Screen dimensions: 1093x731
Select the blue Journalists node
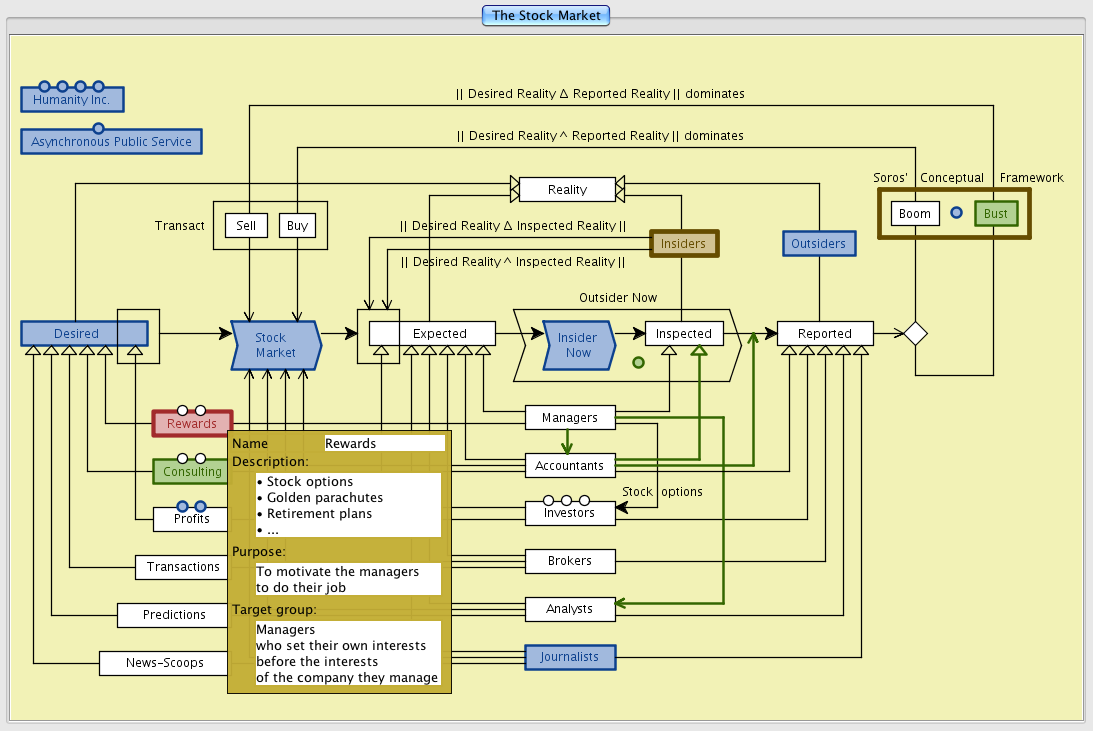click(x=569, y=657)
